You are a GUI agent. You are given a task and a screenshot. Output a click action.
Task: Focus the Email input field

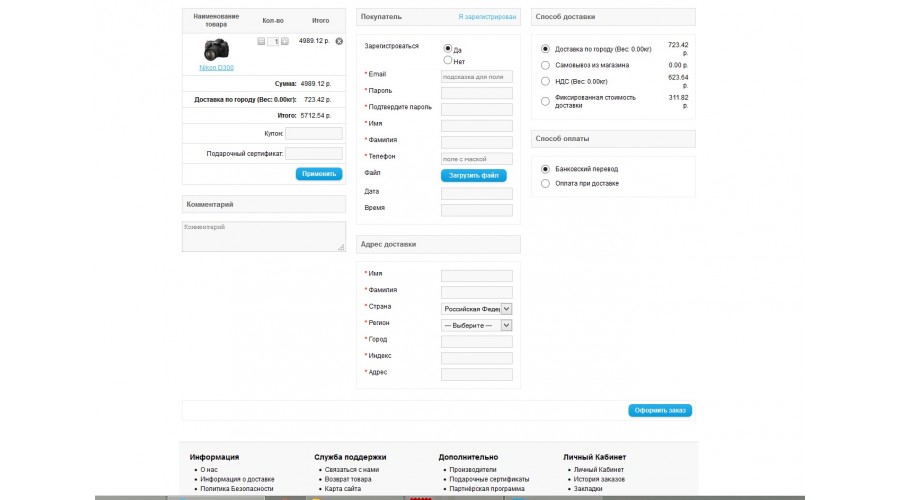point(476,77)
